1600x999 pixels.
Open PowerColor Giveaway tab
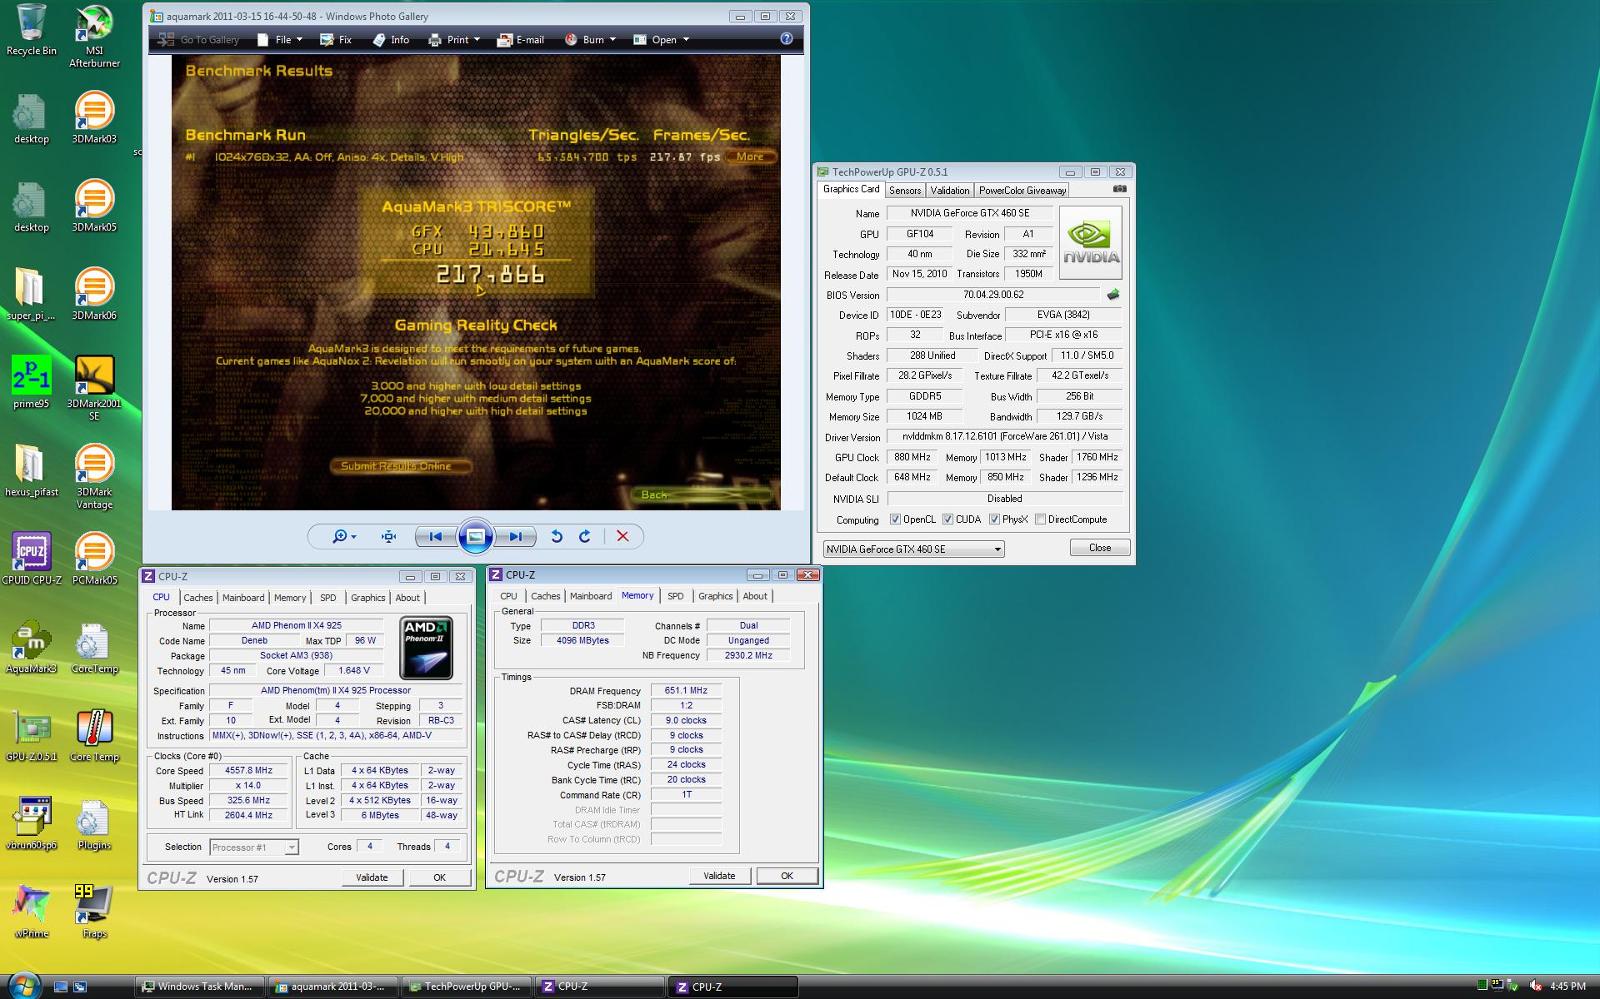(x=1022, y=190)
